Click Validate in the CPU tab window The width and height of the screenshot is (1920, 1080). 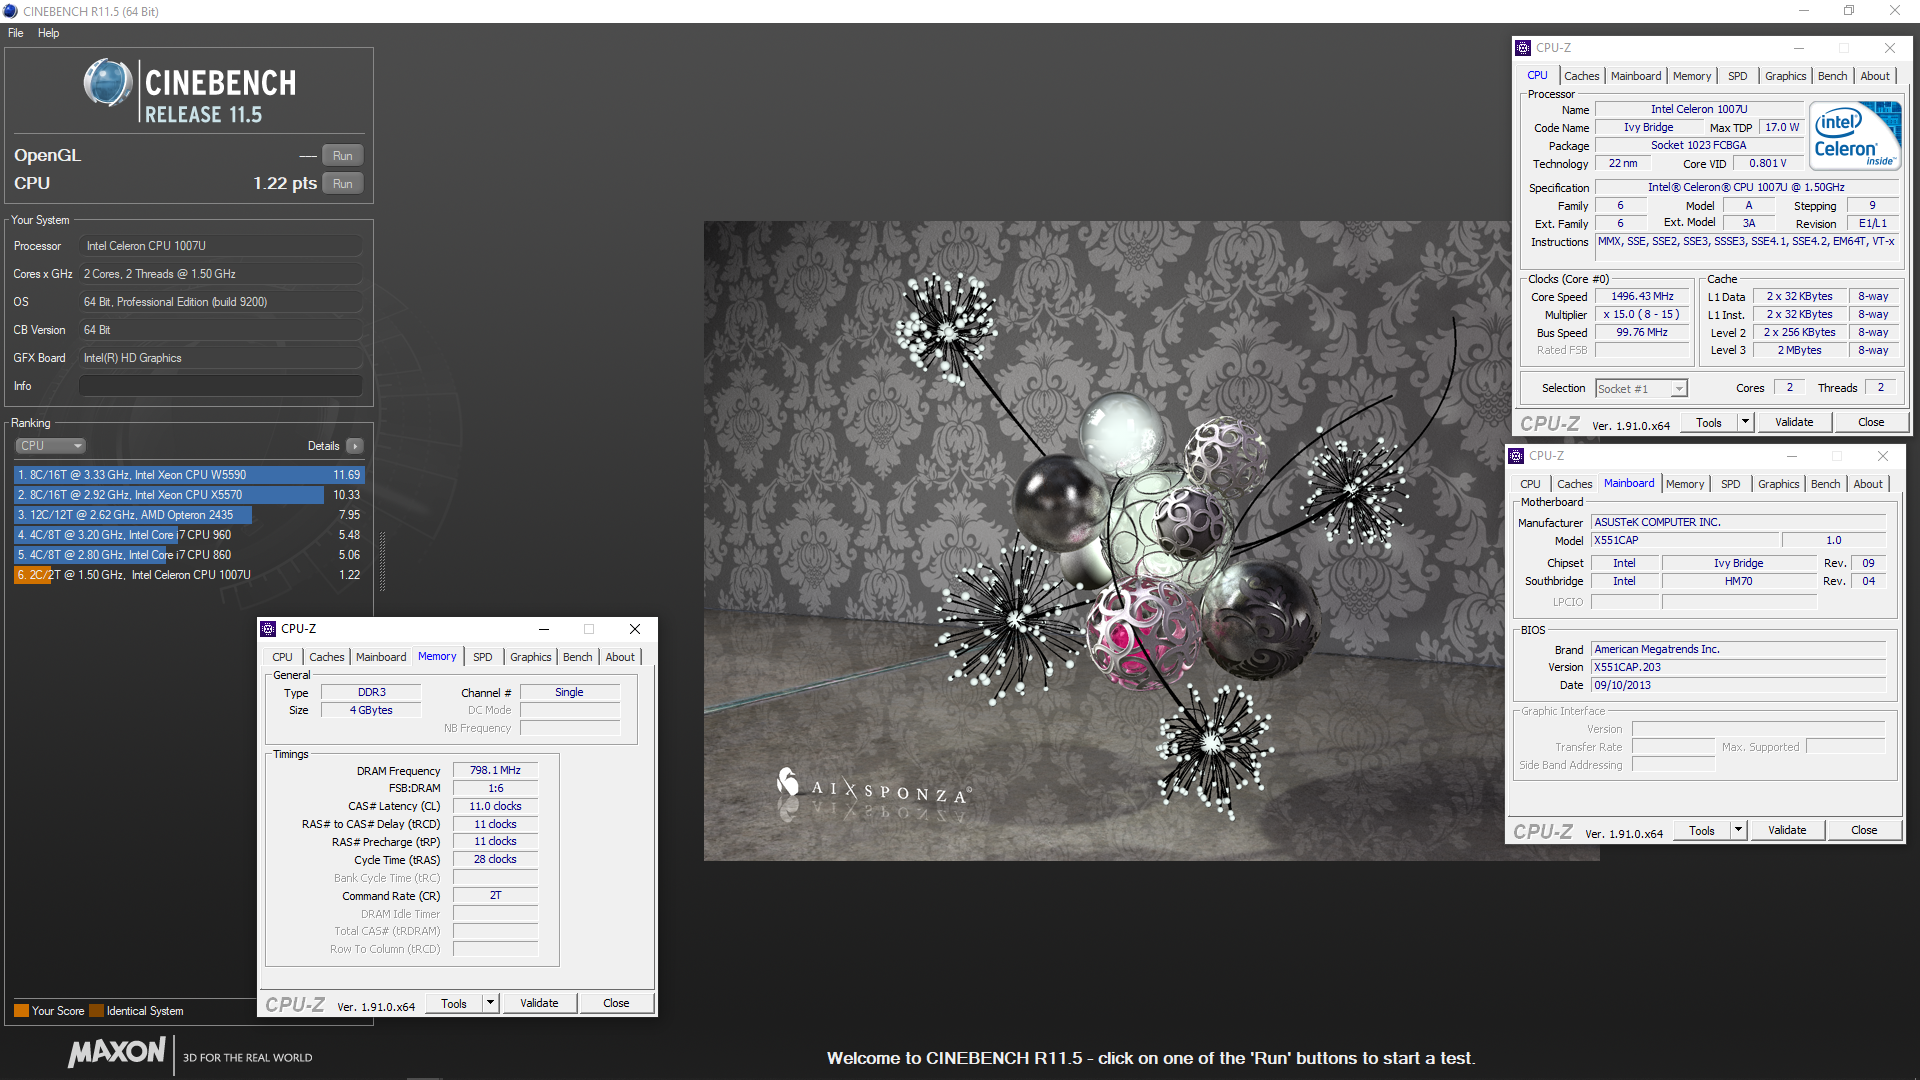[x=1794, y=422]
